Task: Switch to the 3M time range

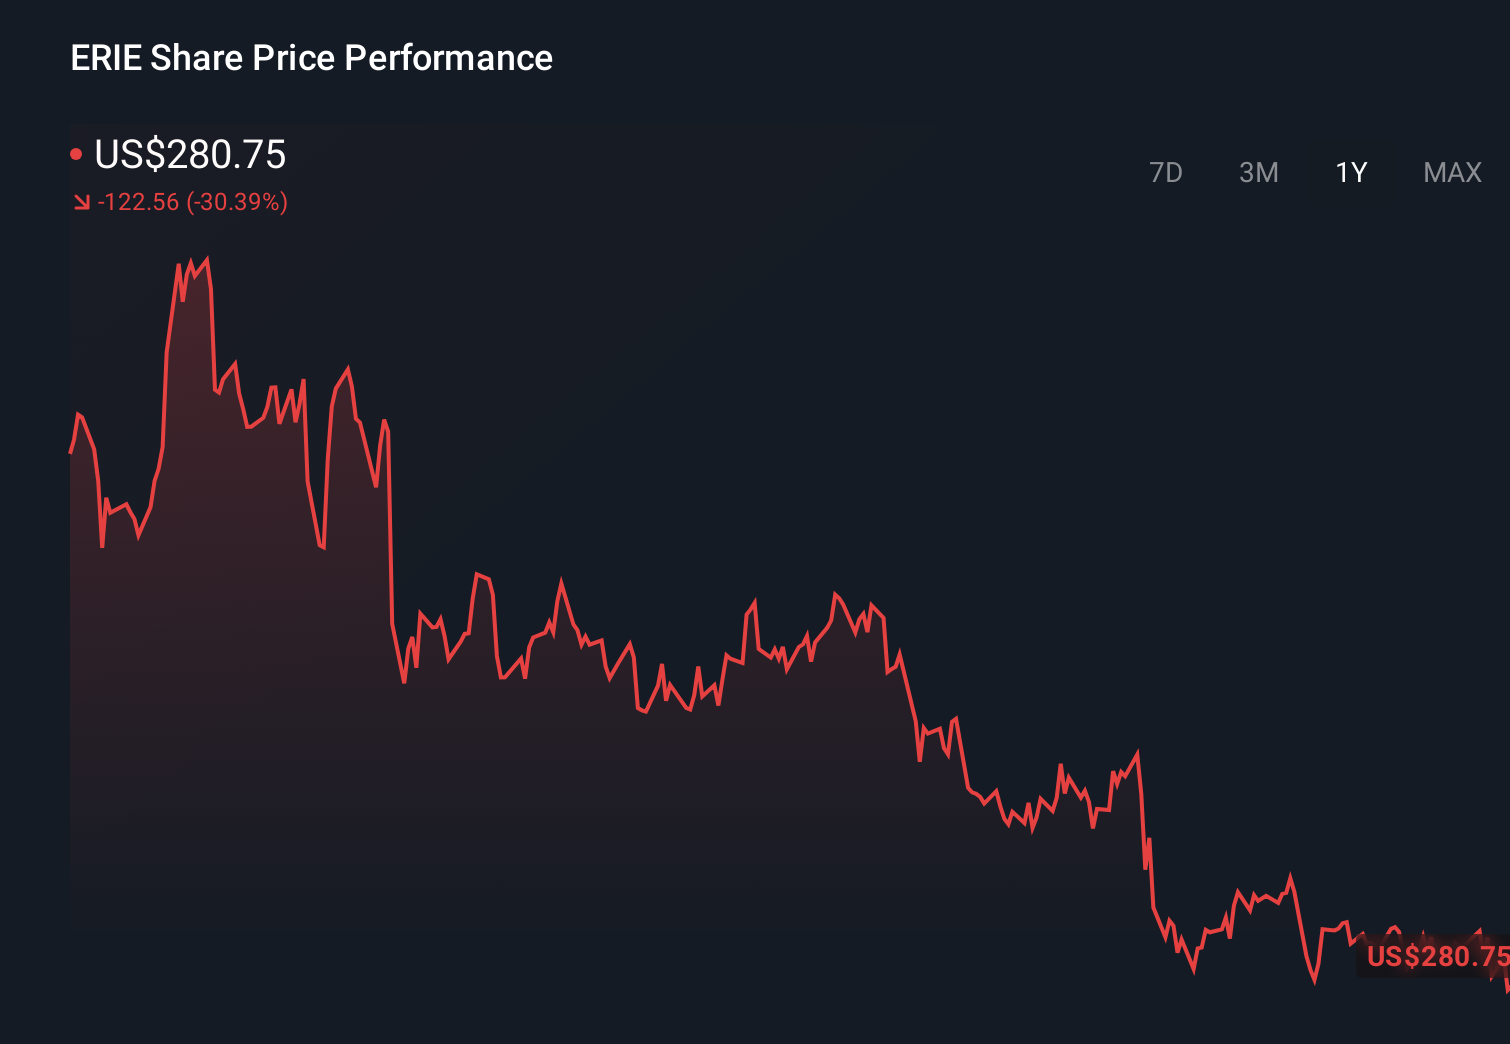Action: (1259, 172)
